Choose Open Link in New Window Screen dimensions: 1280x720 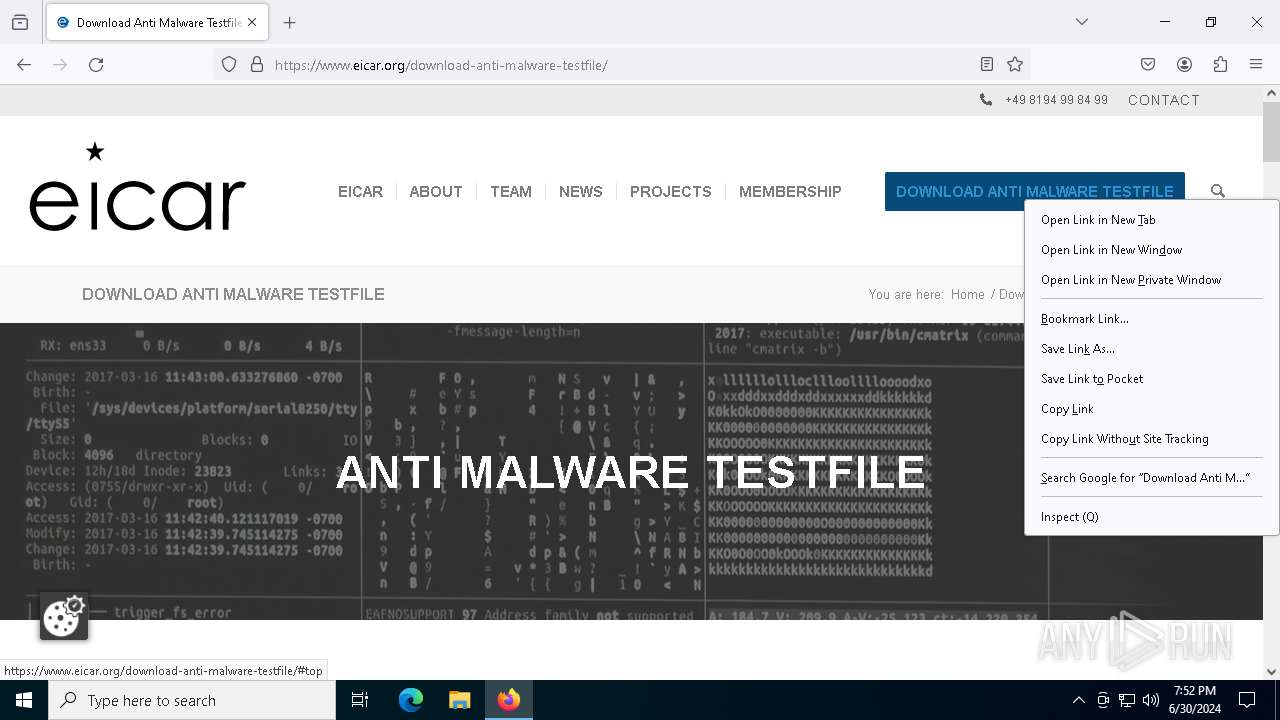point(1152,250)
